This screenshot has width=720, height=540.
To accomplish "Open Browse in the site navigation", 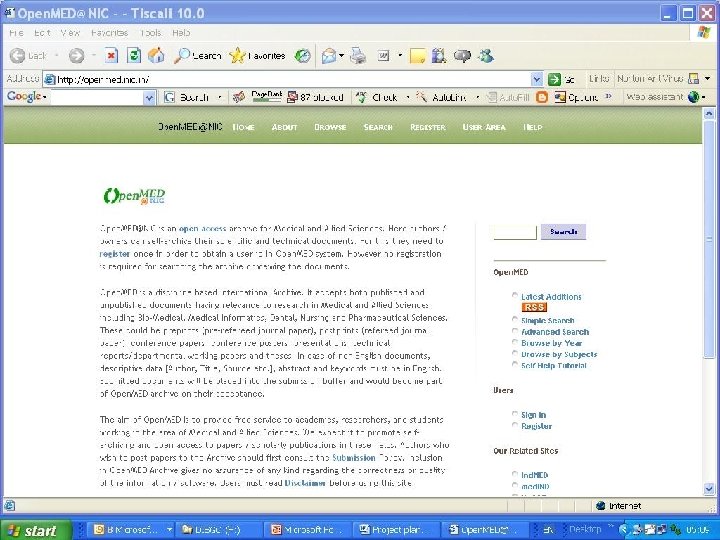I will point(330,127).
